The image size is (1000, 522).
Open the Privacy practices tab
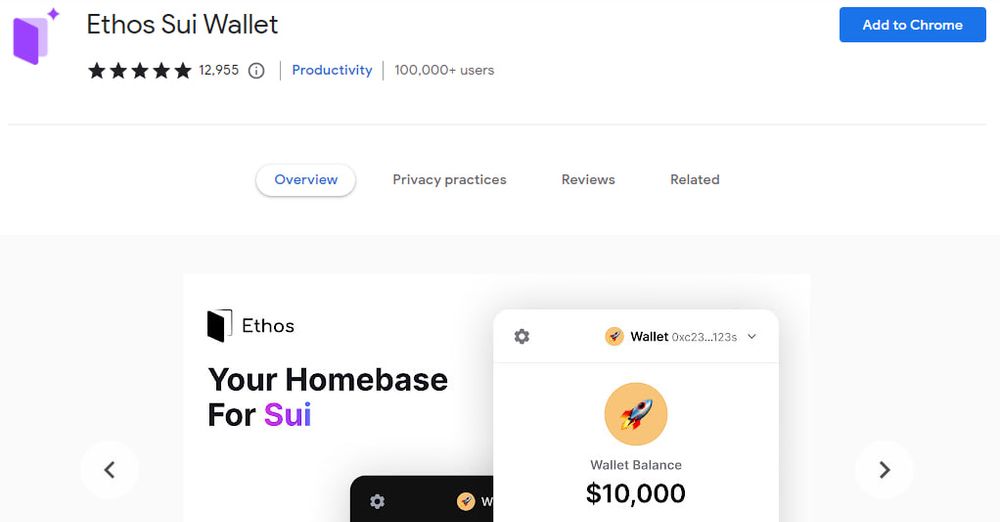[449, 180]
